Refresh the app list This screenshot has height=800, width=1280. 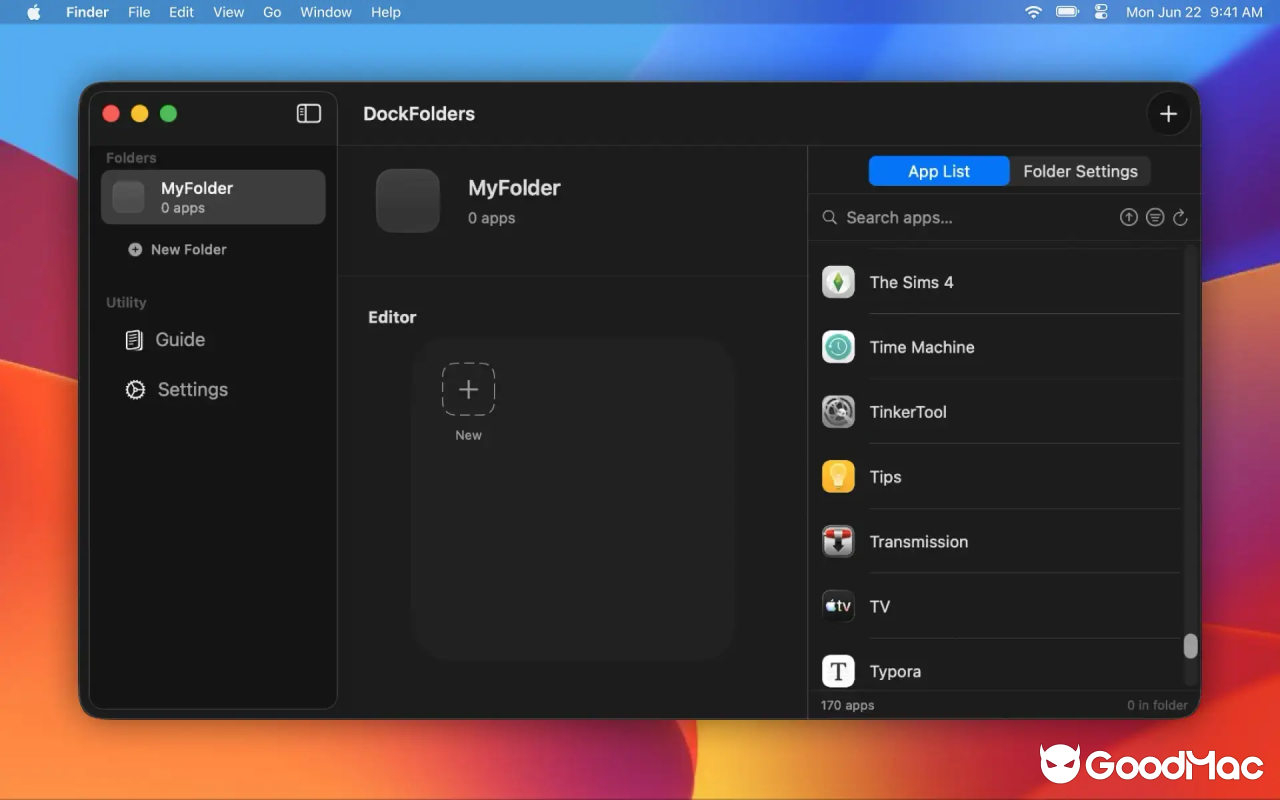[1180, 217]
